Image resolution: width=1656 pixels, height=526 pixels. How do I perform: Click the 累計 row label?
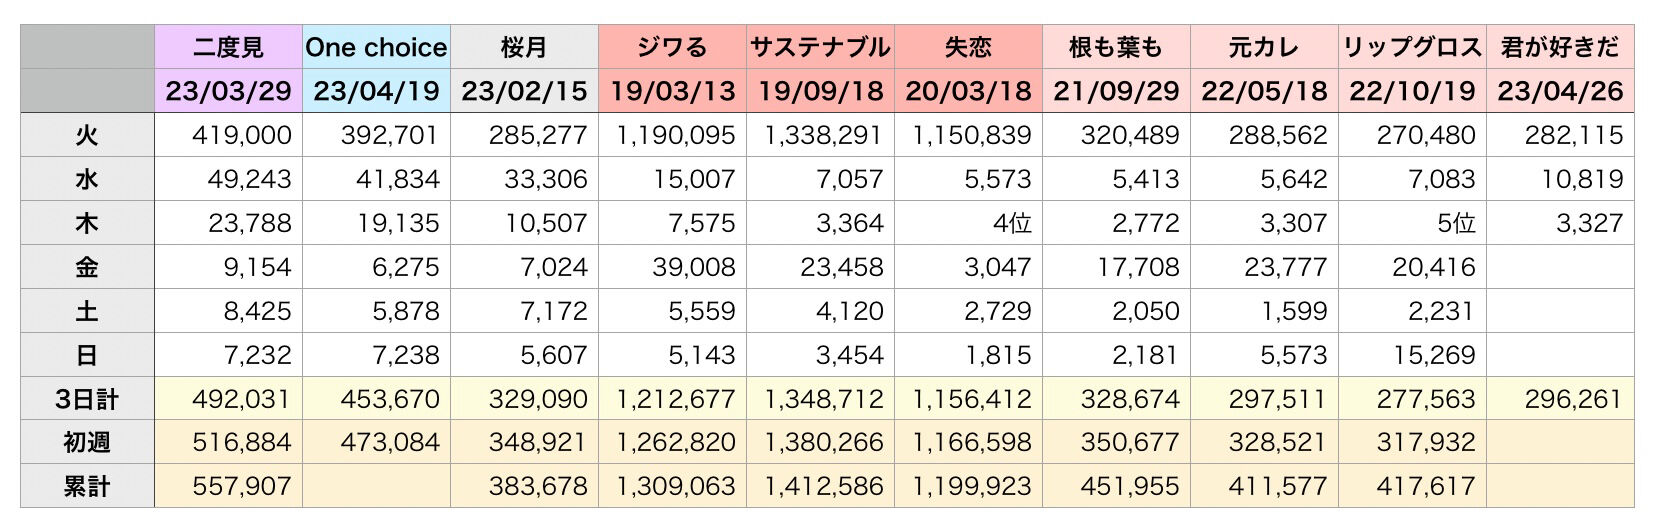87,486
